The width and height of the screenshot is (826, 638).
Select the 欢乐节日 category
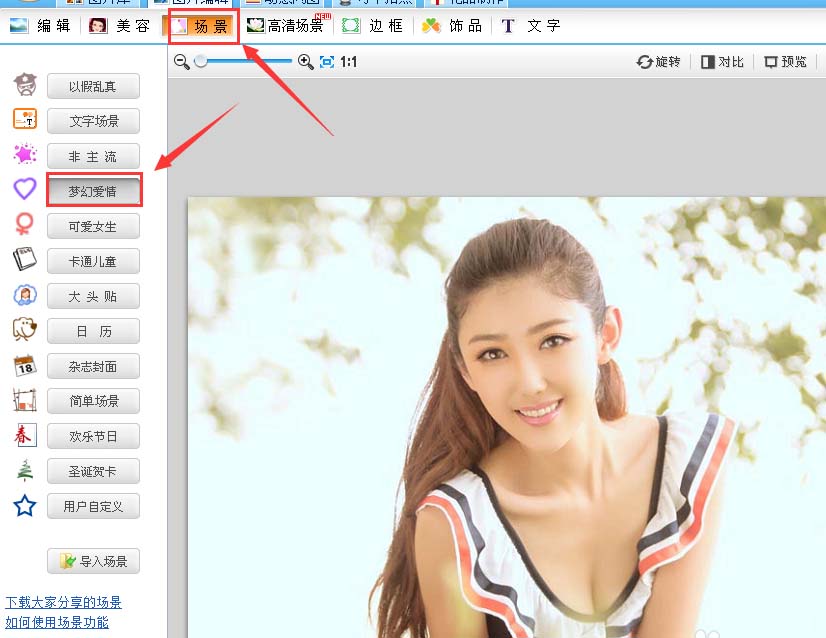pyautogui.click(x=93, y=436)
